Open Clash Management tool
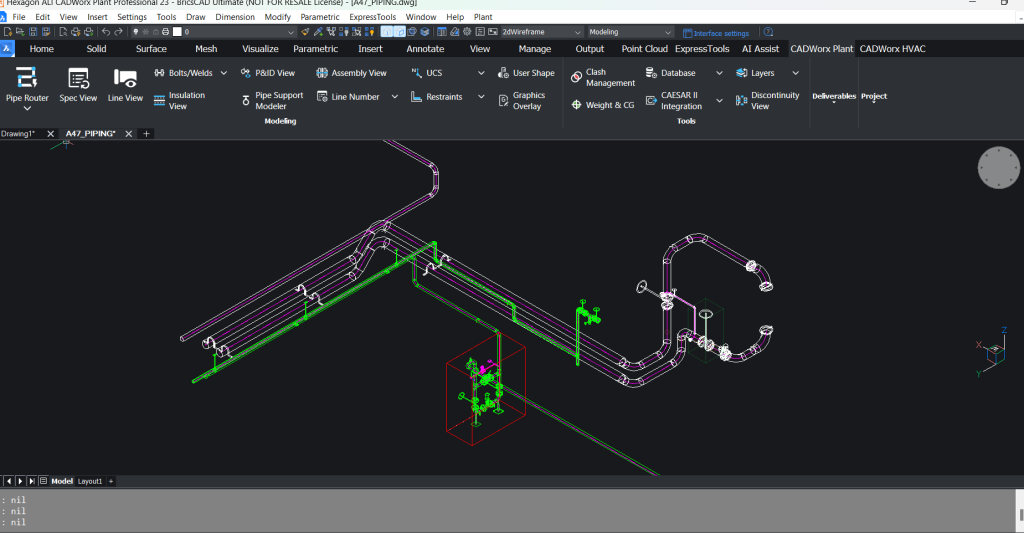 tap(603, 78)
